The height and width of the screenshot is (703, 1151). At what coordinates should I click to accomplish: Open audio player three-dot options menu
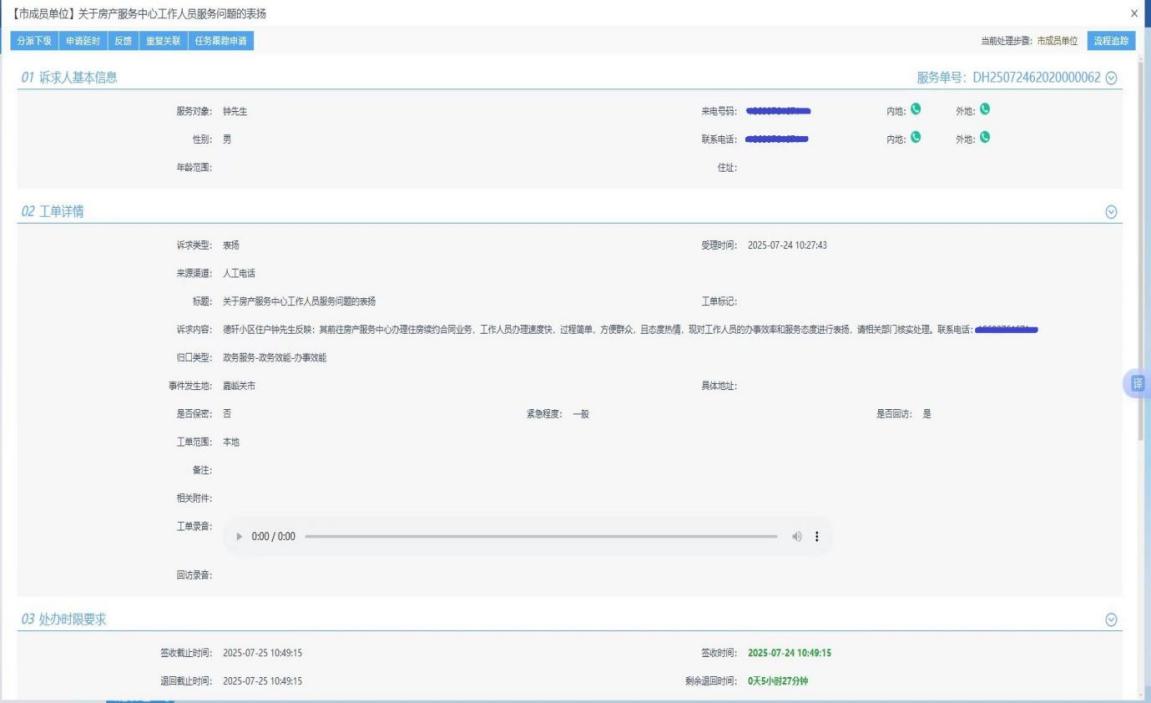click(x=817, y=537)
